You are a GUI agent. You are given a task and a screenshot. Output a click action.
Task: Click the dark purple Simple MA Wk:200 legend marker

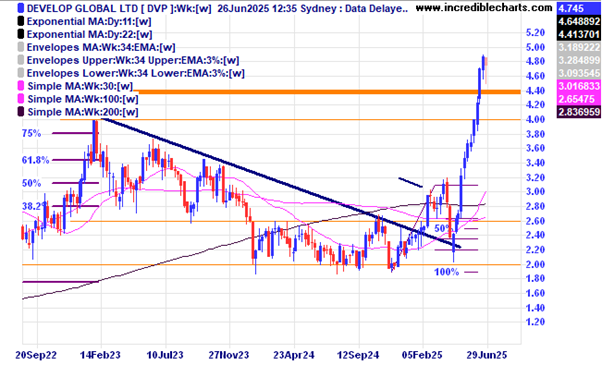(21, 112)
